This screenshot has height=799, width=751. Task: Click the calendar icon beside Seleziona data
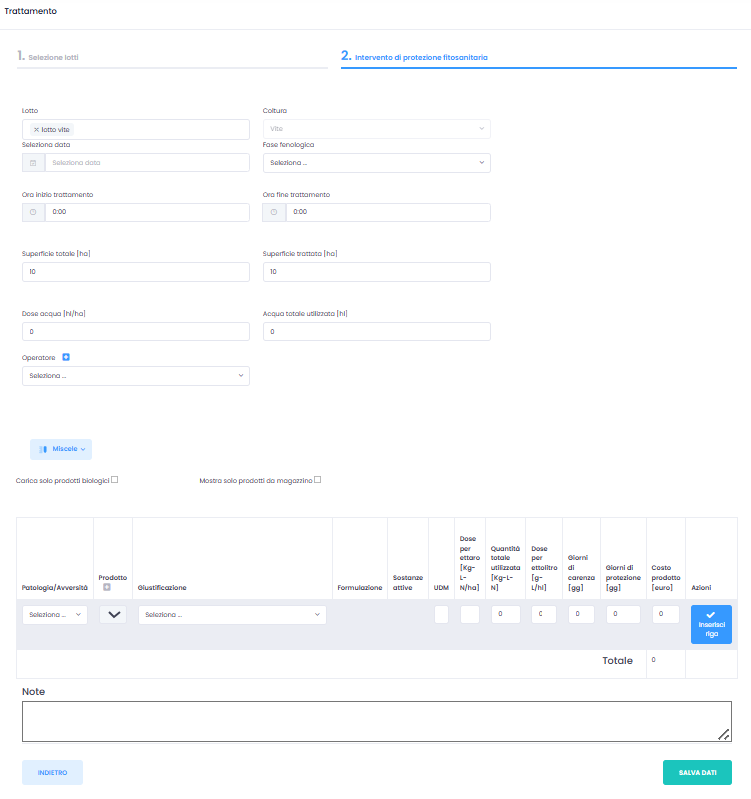click(33, 162)
